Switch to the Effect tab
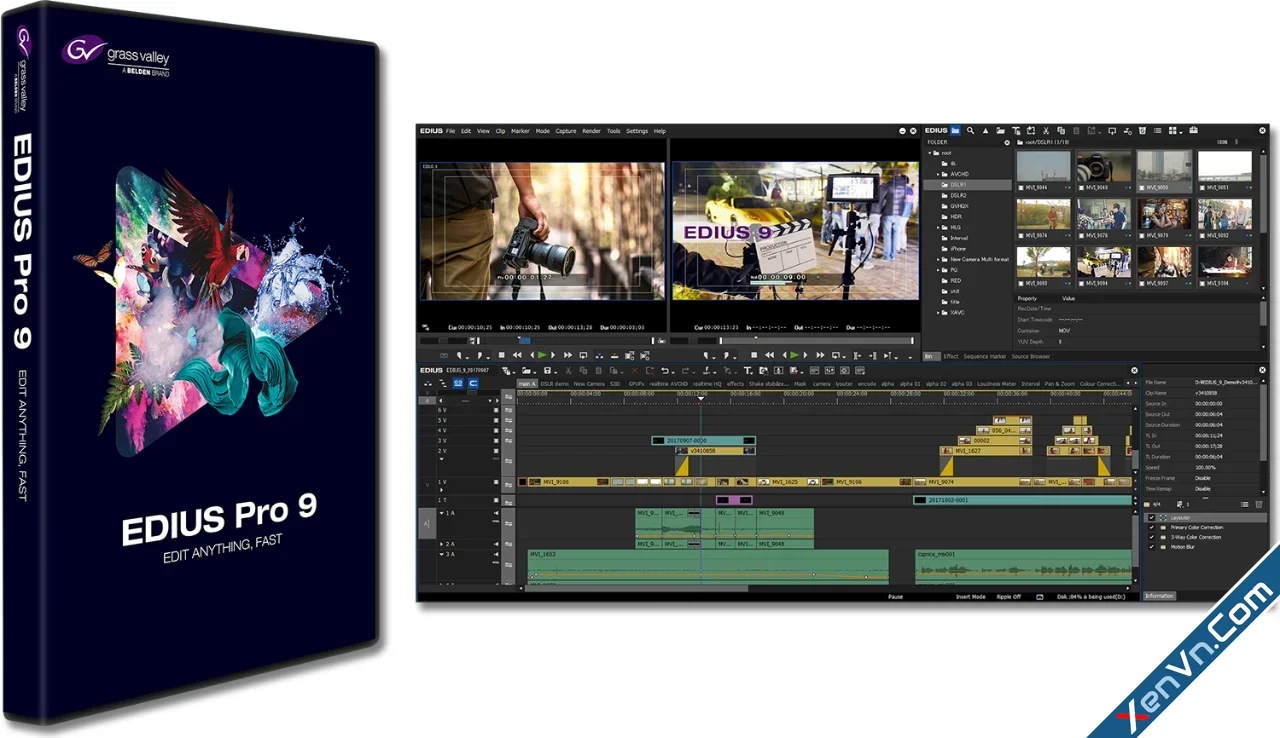Viewport: 1280px width, 738px height. [950, 356]
